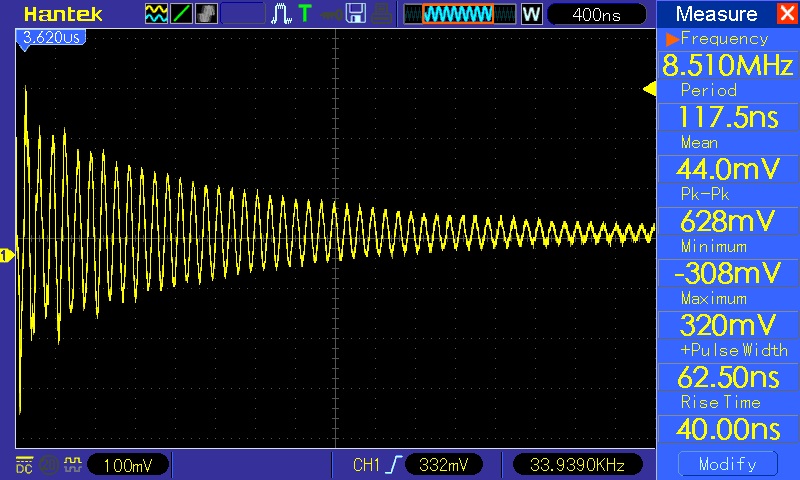Image resolution: width=800 pixels, height=480 pixels.
Task: Click the key lock icon
Action: click(x=331, y=14)
